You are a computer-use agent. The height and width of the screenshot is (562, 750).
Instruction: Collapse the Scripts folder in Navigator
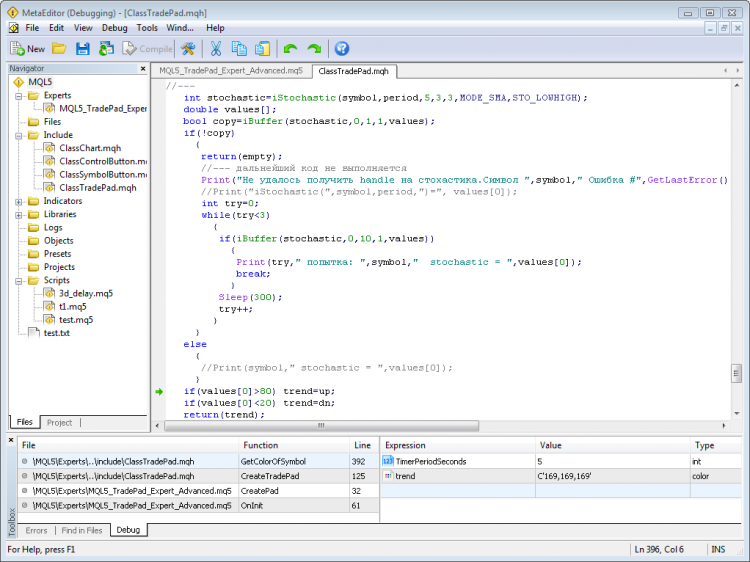pyautogui.click(x=20, y=281)
